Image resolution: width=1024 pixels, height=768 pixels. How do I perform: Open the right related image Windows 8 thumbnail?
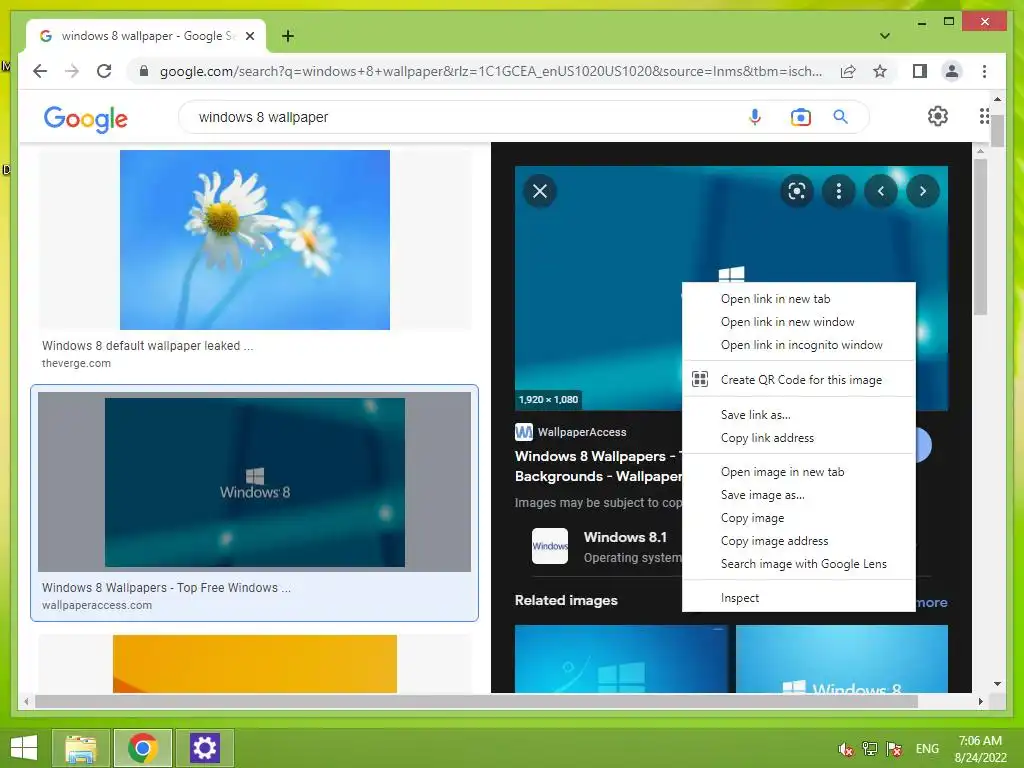(x=842, y=658)
